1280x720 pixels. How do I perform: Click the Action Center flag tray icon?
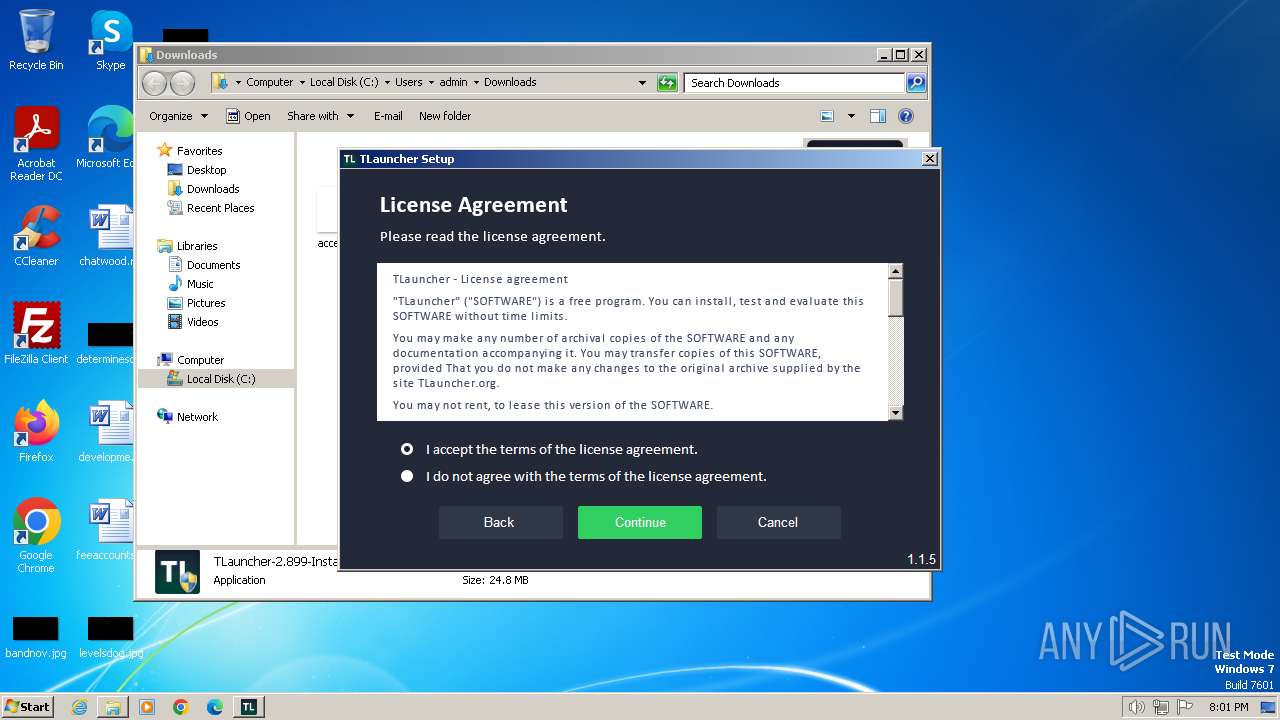click(x=1185, y=707)
